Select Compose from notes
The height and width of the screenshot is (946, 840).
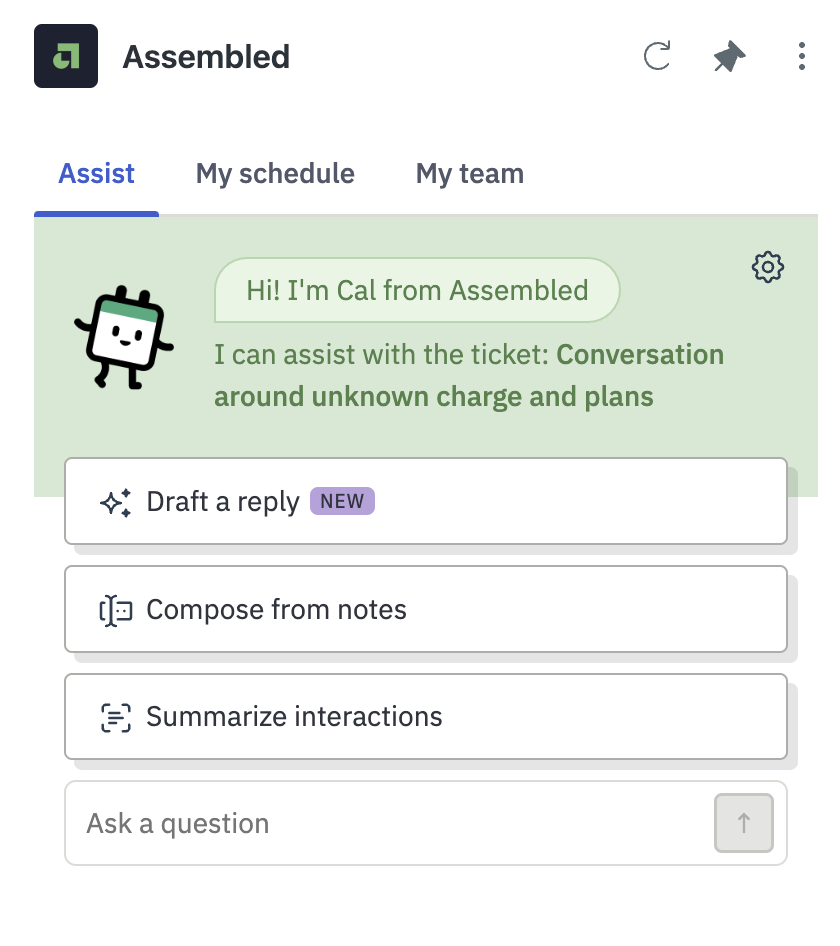[x=426, y=609]
